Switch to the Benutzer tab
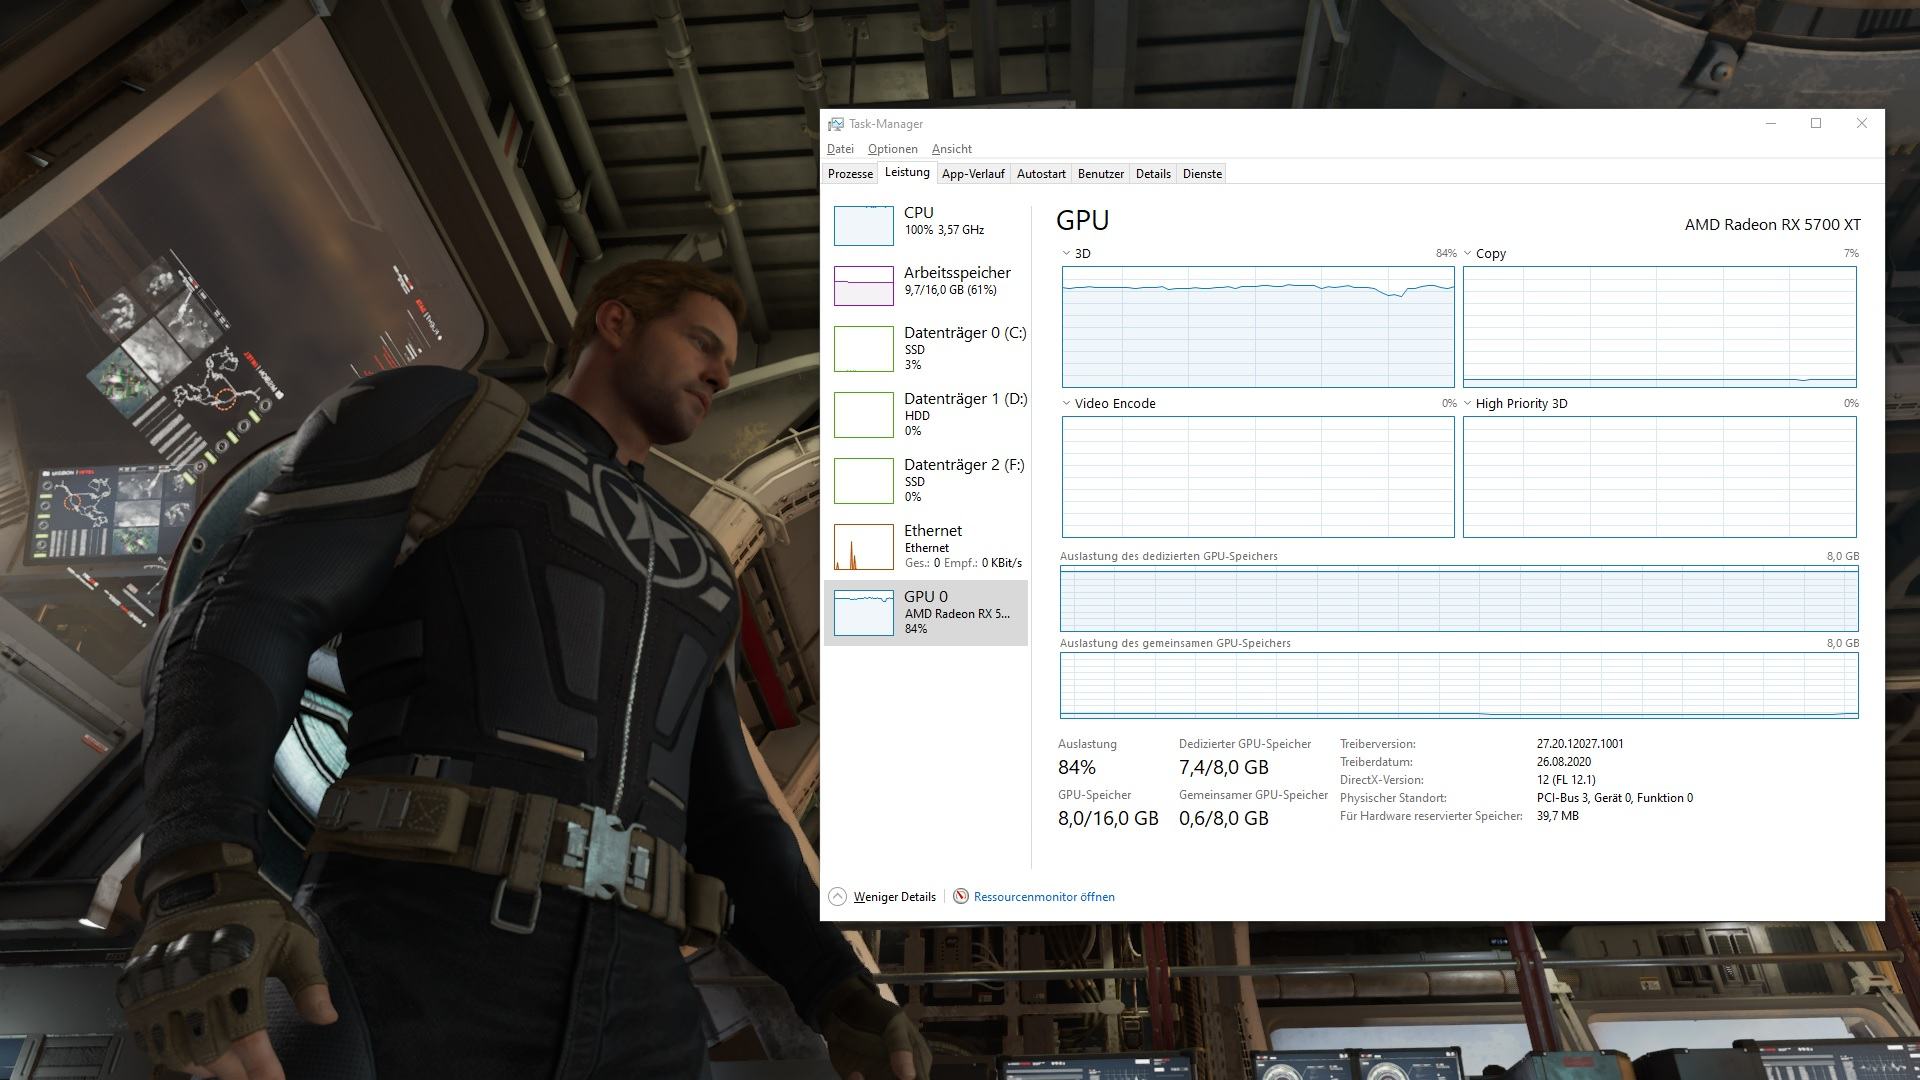The image size is (1920, 1080). tap(1101, 174)
